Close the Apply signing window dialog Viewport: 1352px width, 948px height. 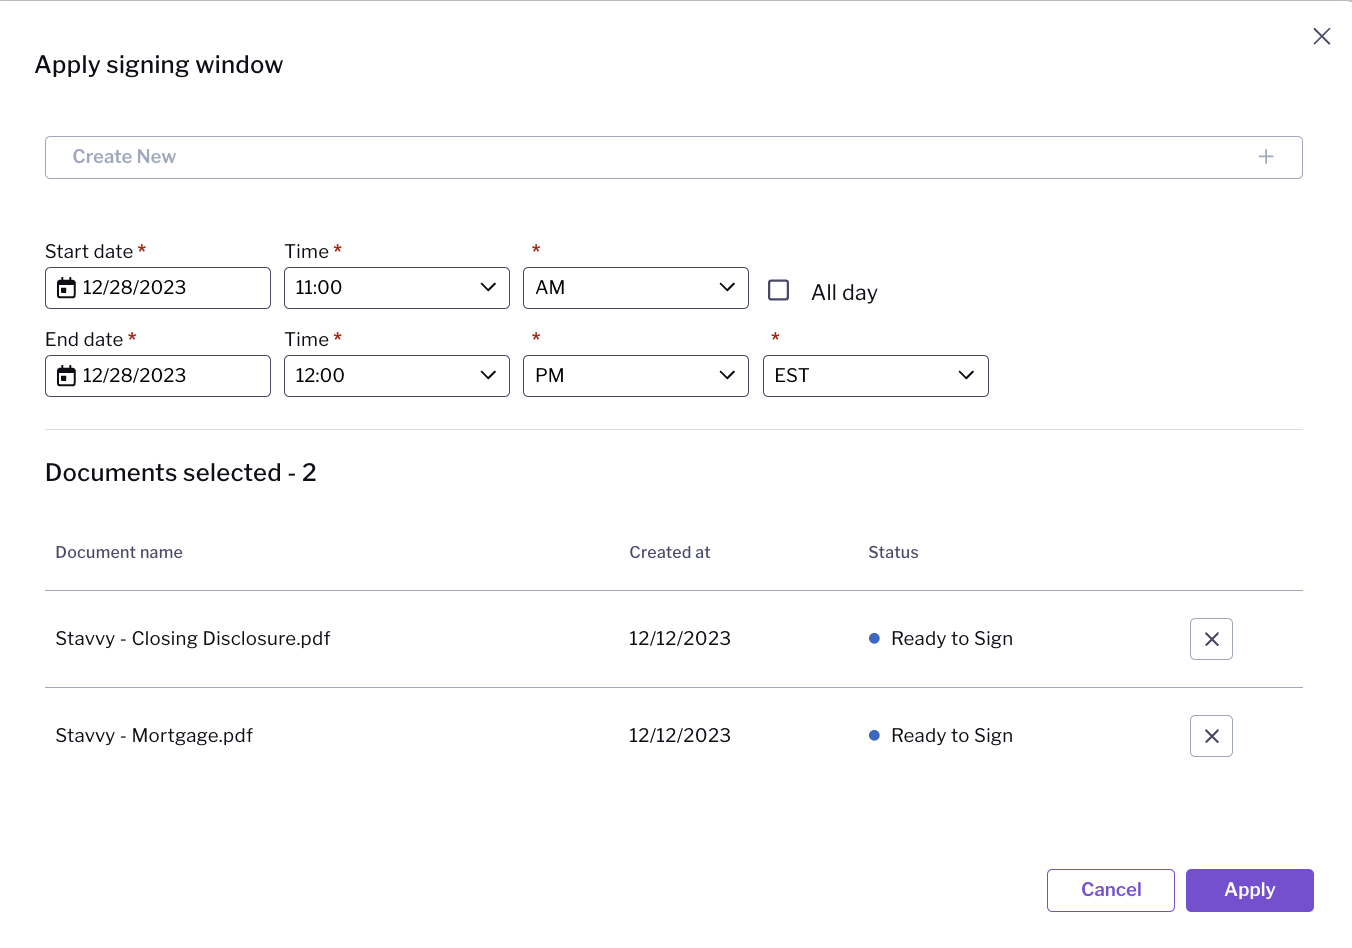[1321, 36]
